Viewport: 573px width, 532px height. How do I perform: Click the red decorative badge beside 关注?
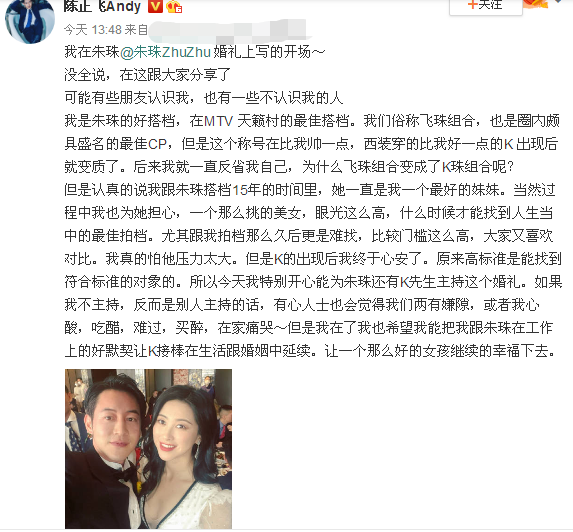(535, 4)
